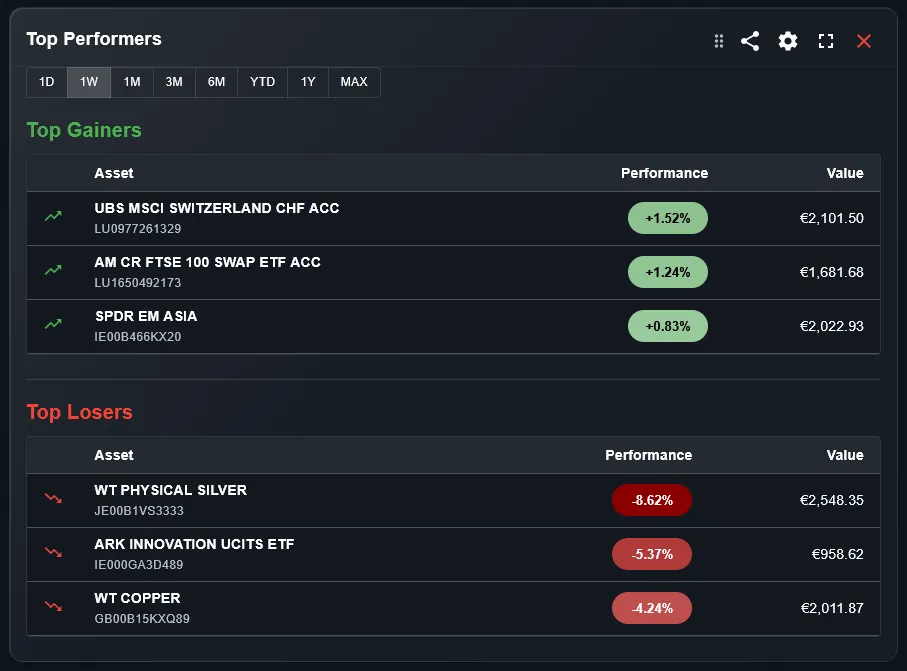
Task: Expand widget to fullscreen
Action: (x=825, y=41)
